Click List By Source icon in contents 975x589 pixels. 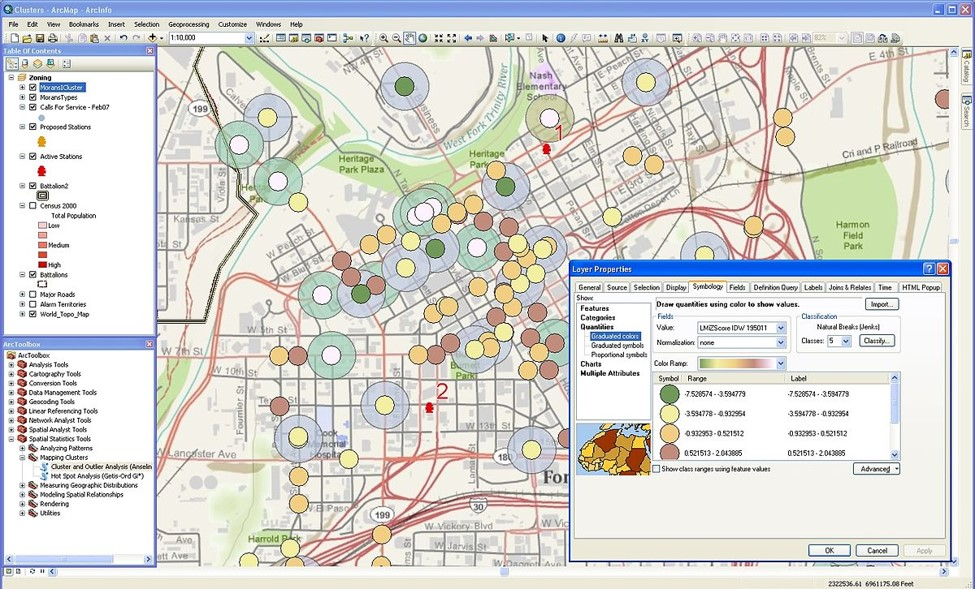pos(25,63)
